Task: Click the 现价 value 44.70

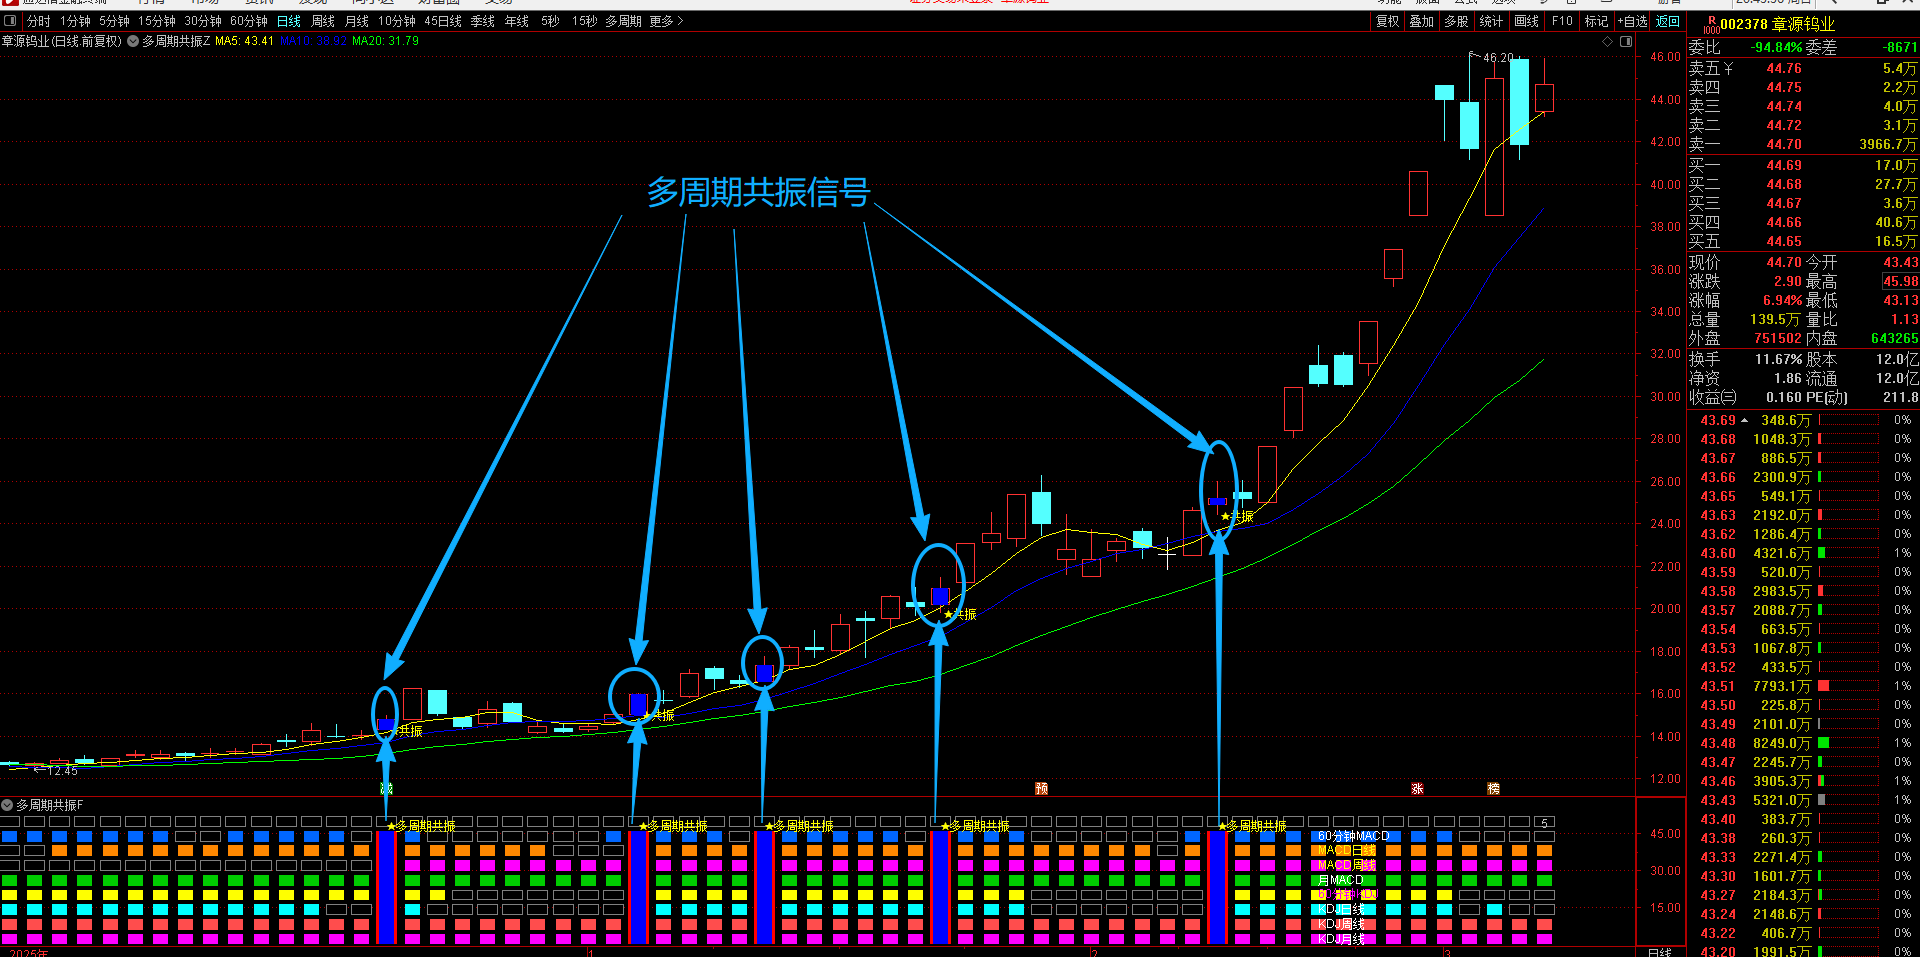Action: tap(1784, 263)
